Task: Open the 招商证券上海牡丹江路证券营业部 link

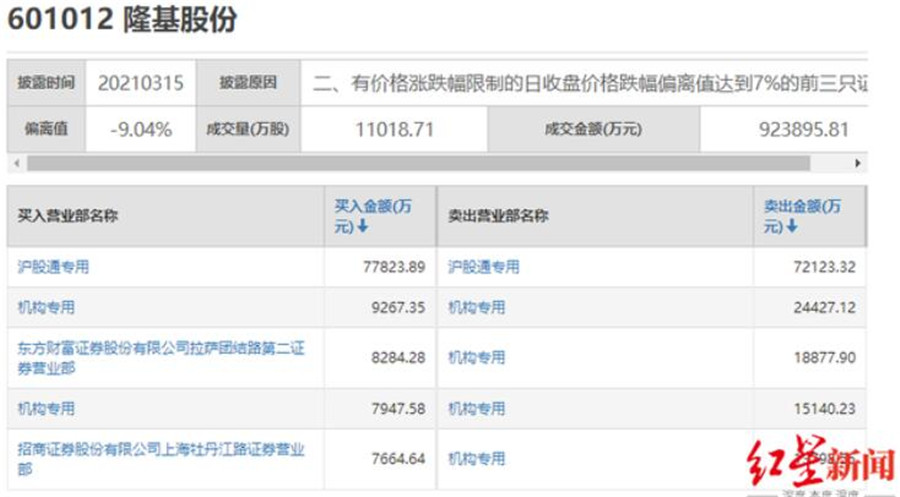Action: pyautogui.click(x=160, y=459)
